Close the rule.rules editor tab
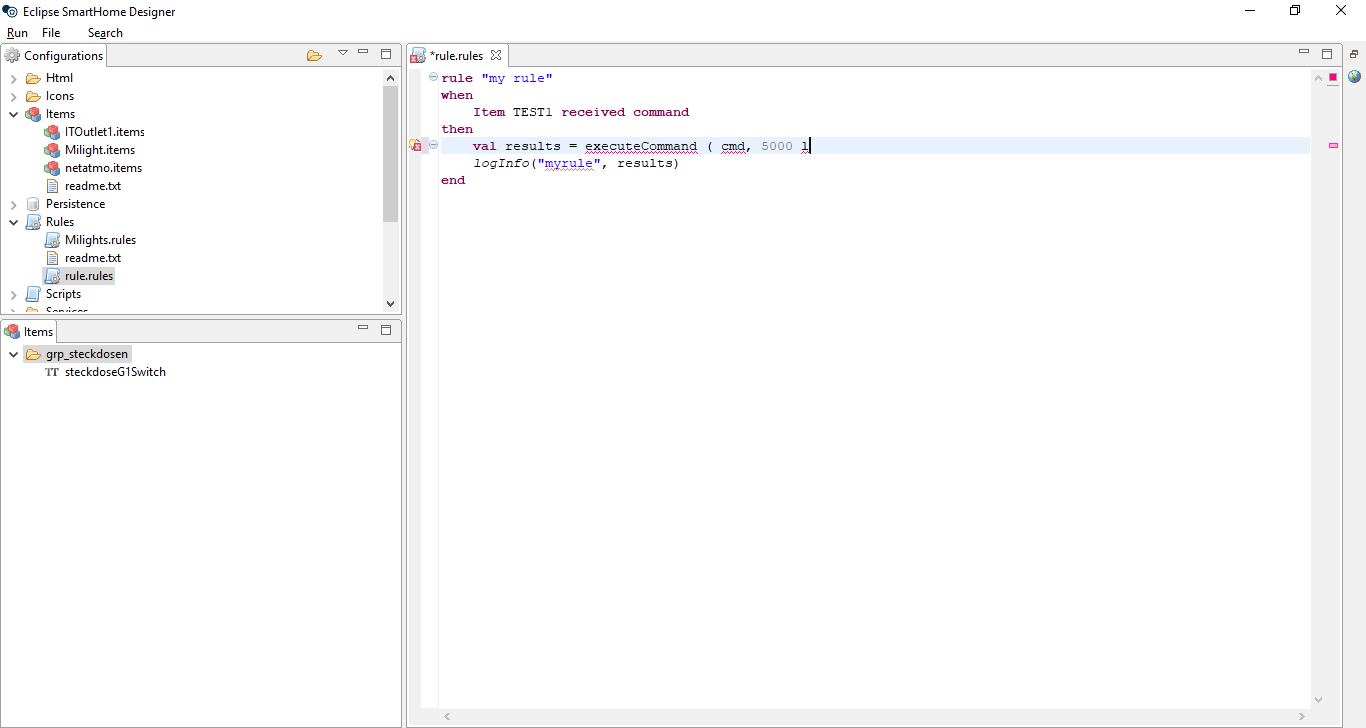This screenshot has height=728, width=1366. (x=495, y=55)
